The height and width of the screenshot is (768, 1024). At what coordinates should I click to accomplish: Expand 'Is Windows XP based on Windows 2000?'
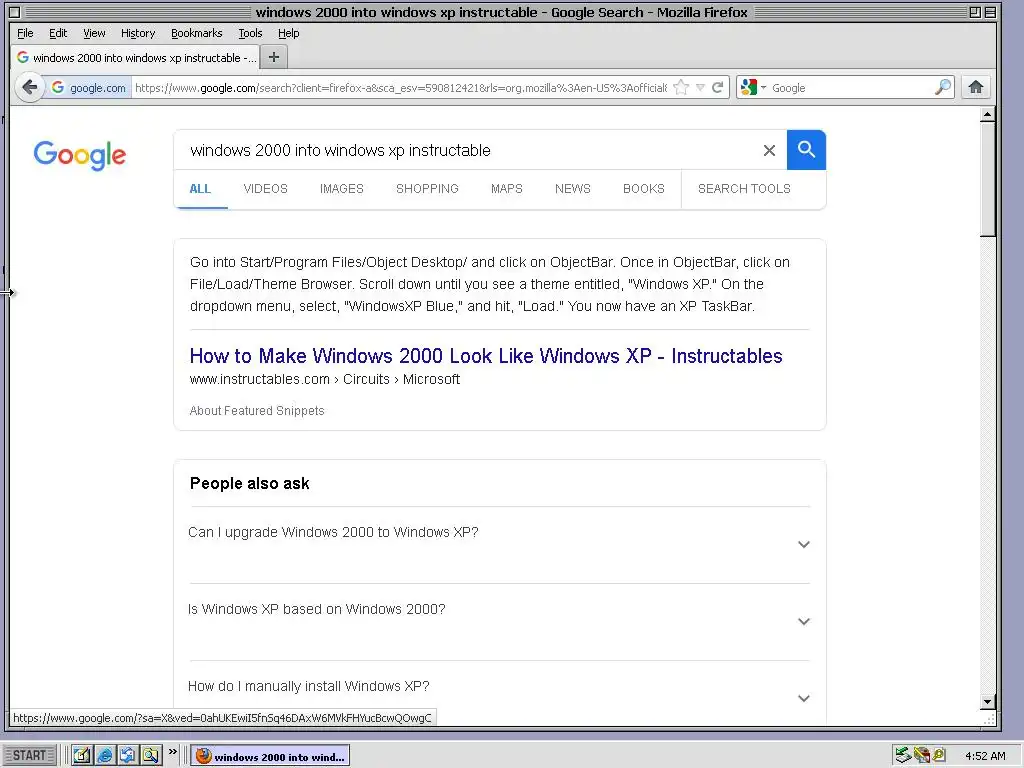(x=500, y=621)
